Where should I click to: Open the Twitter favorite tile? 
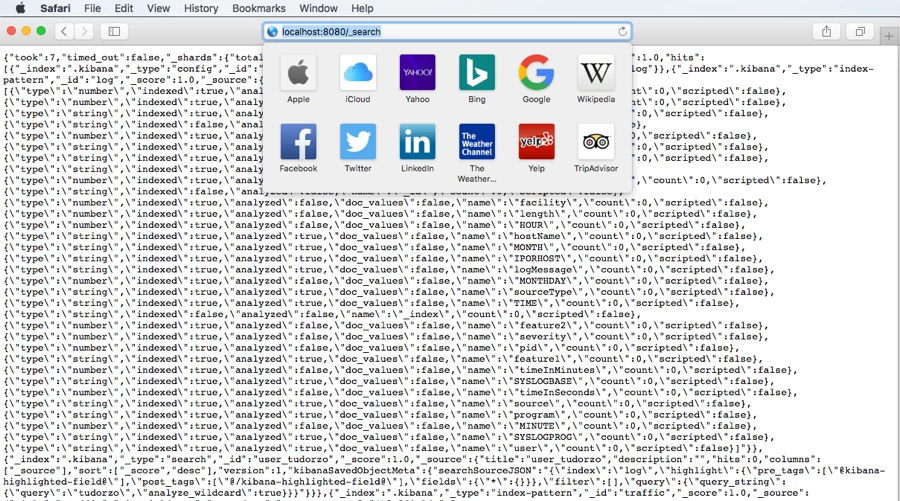click(x=358, y=142)
